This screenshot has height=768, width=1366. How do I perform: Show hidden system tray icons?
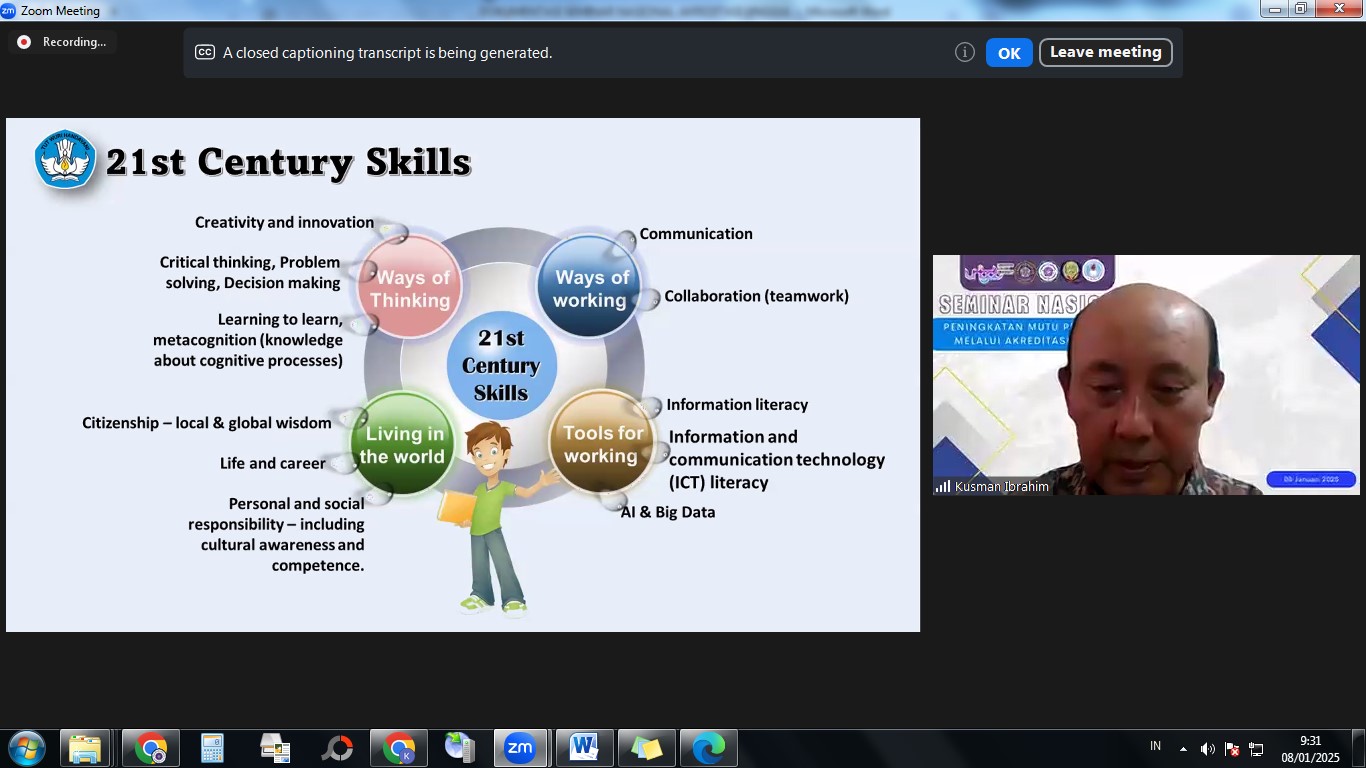point(1183,749)
